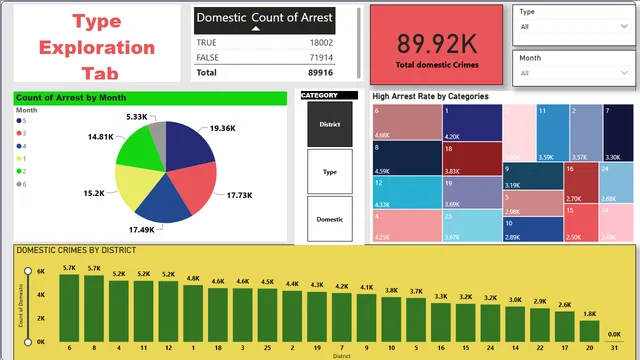Click the Count of Arrest by Month title
Screen dimensions: 640x360
71,98
